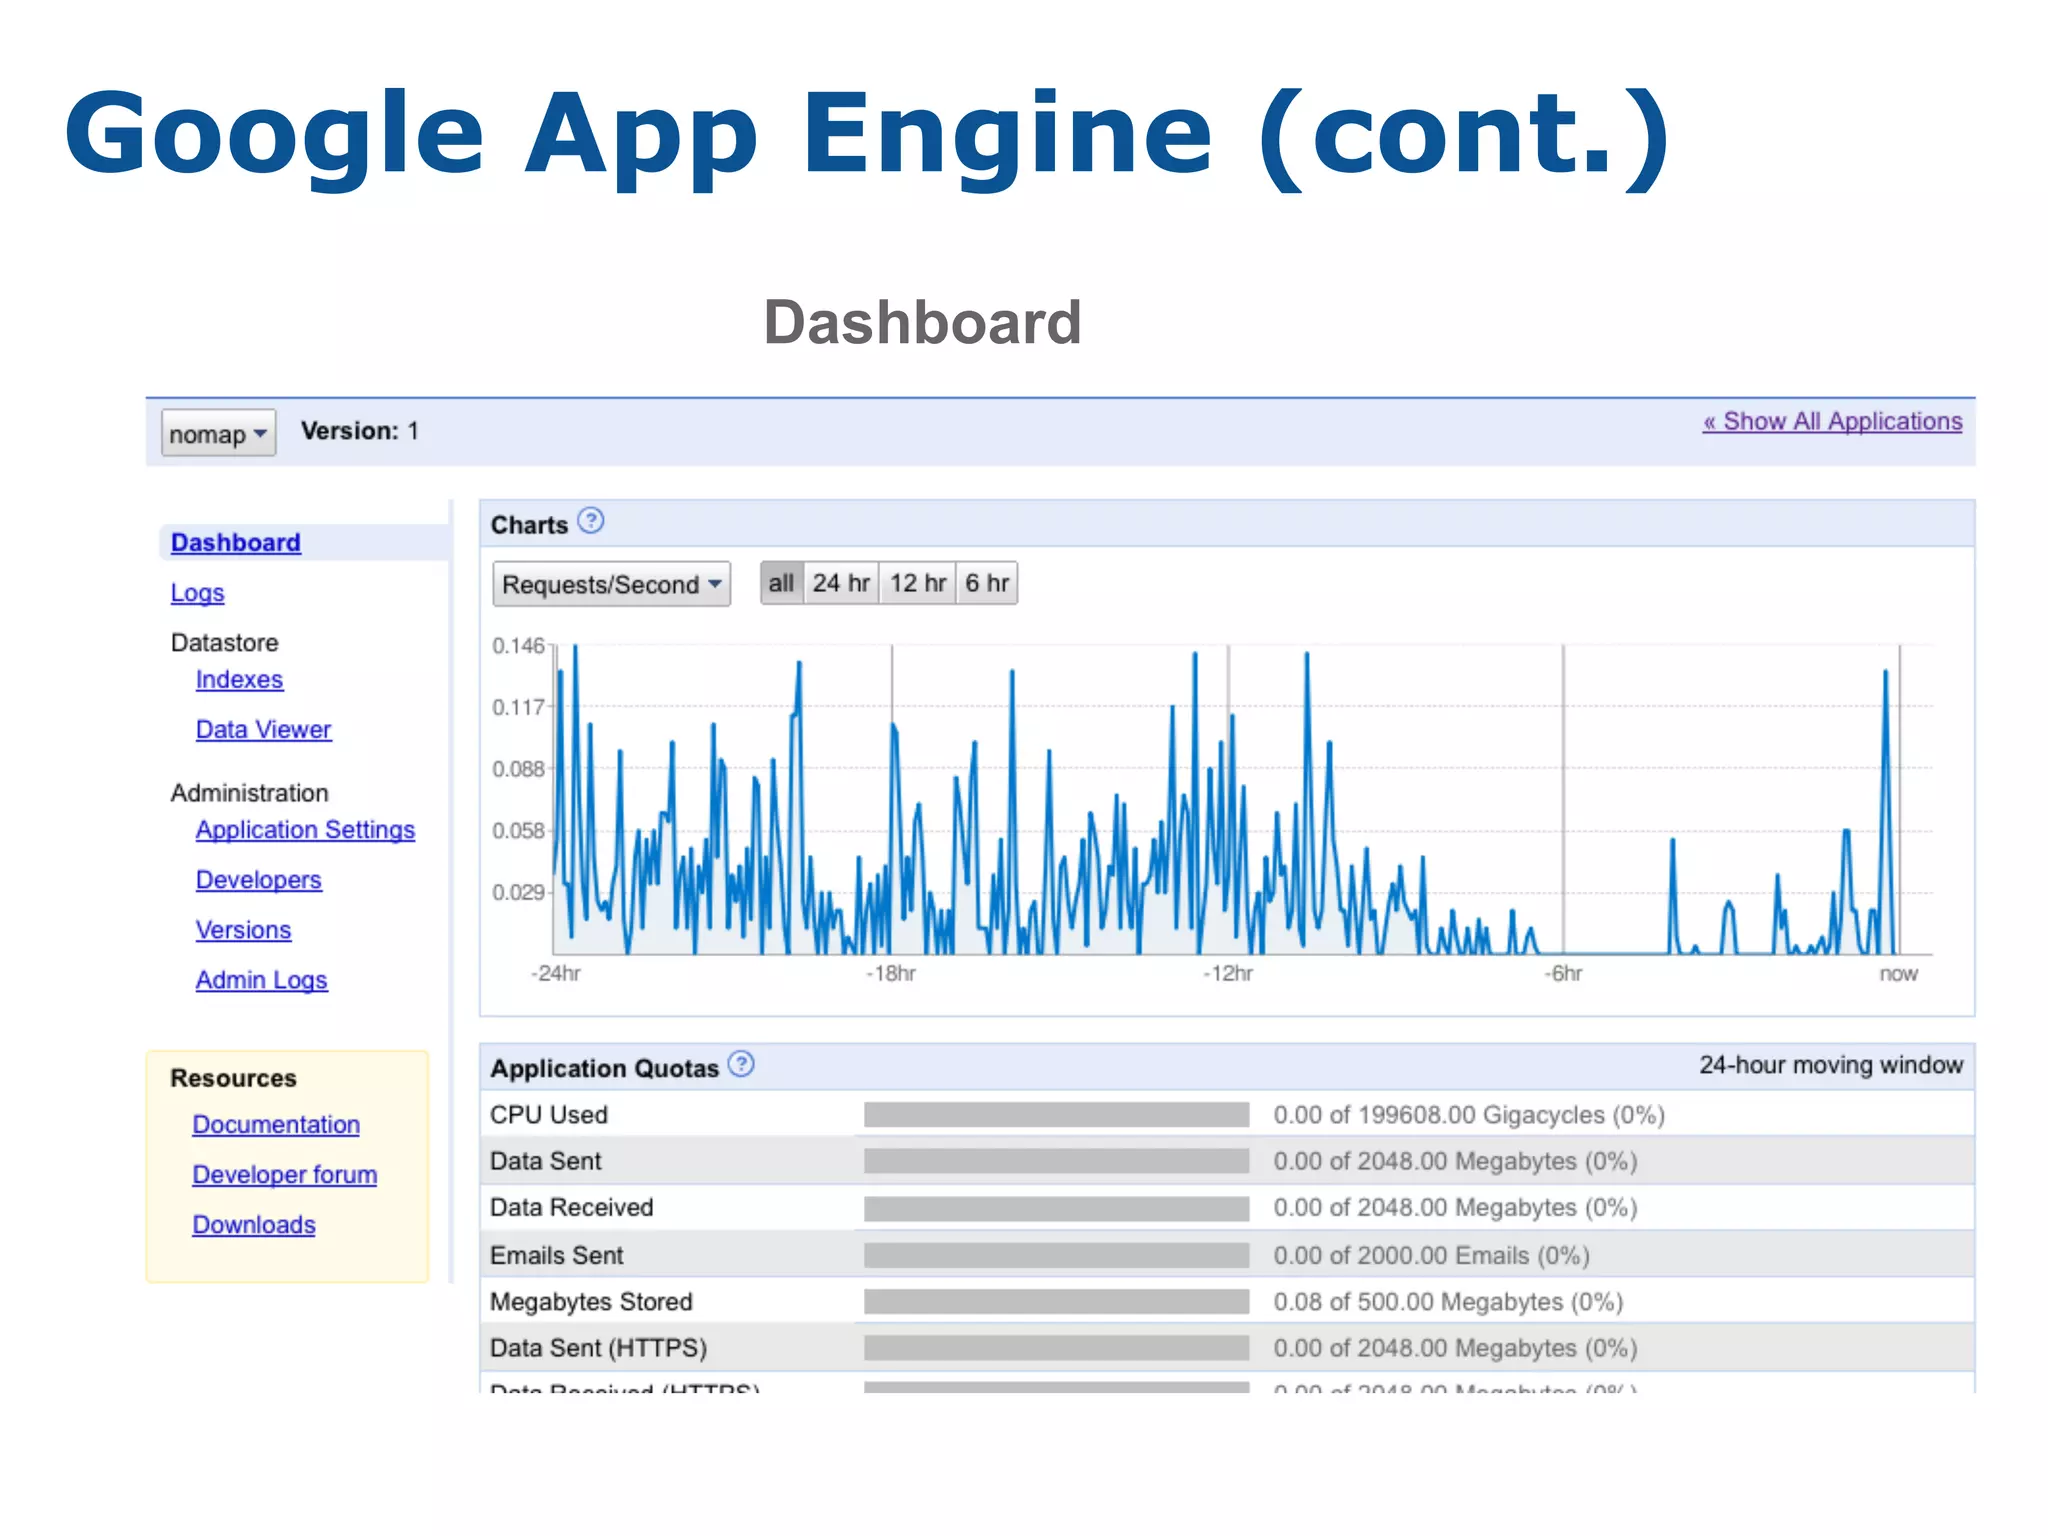Image resolution: width=2048 pixels, height=1536 pixels.
Task: Switch chart range to 12 hr
Action: tap(917, 583)
